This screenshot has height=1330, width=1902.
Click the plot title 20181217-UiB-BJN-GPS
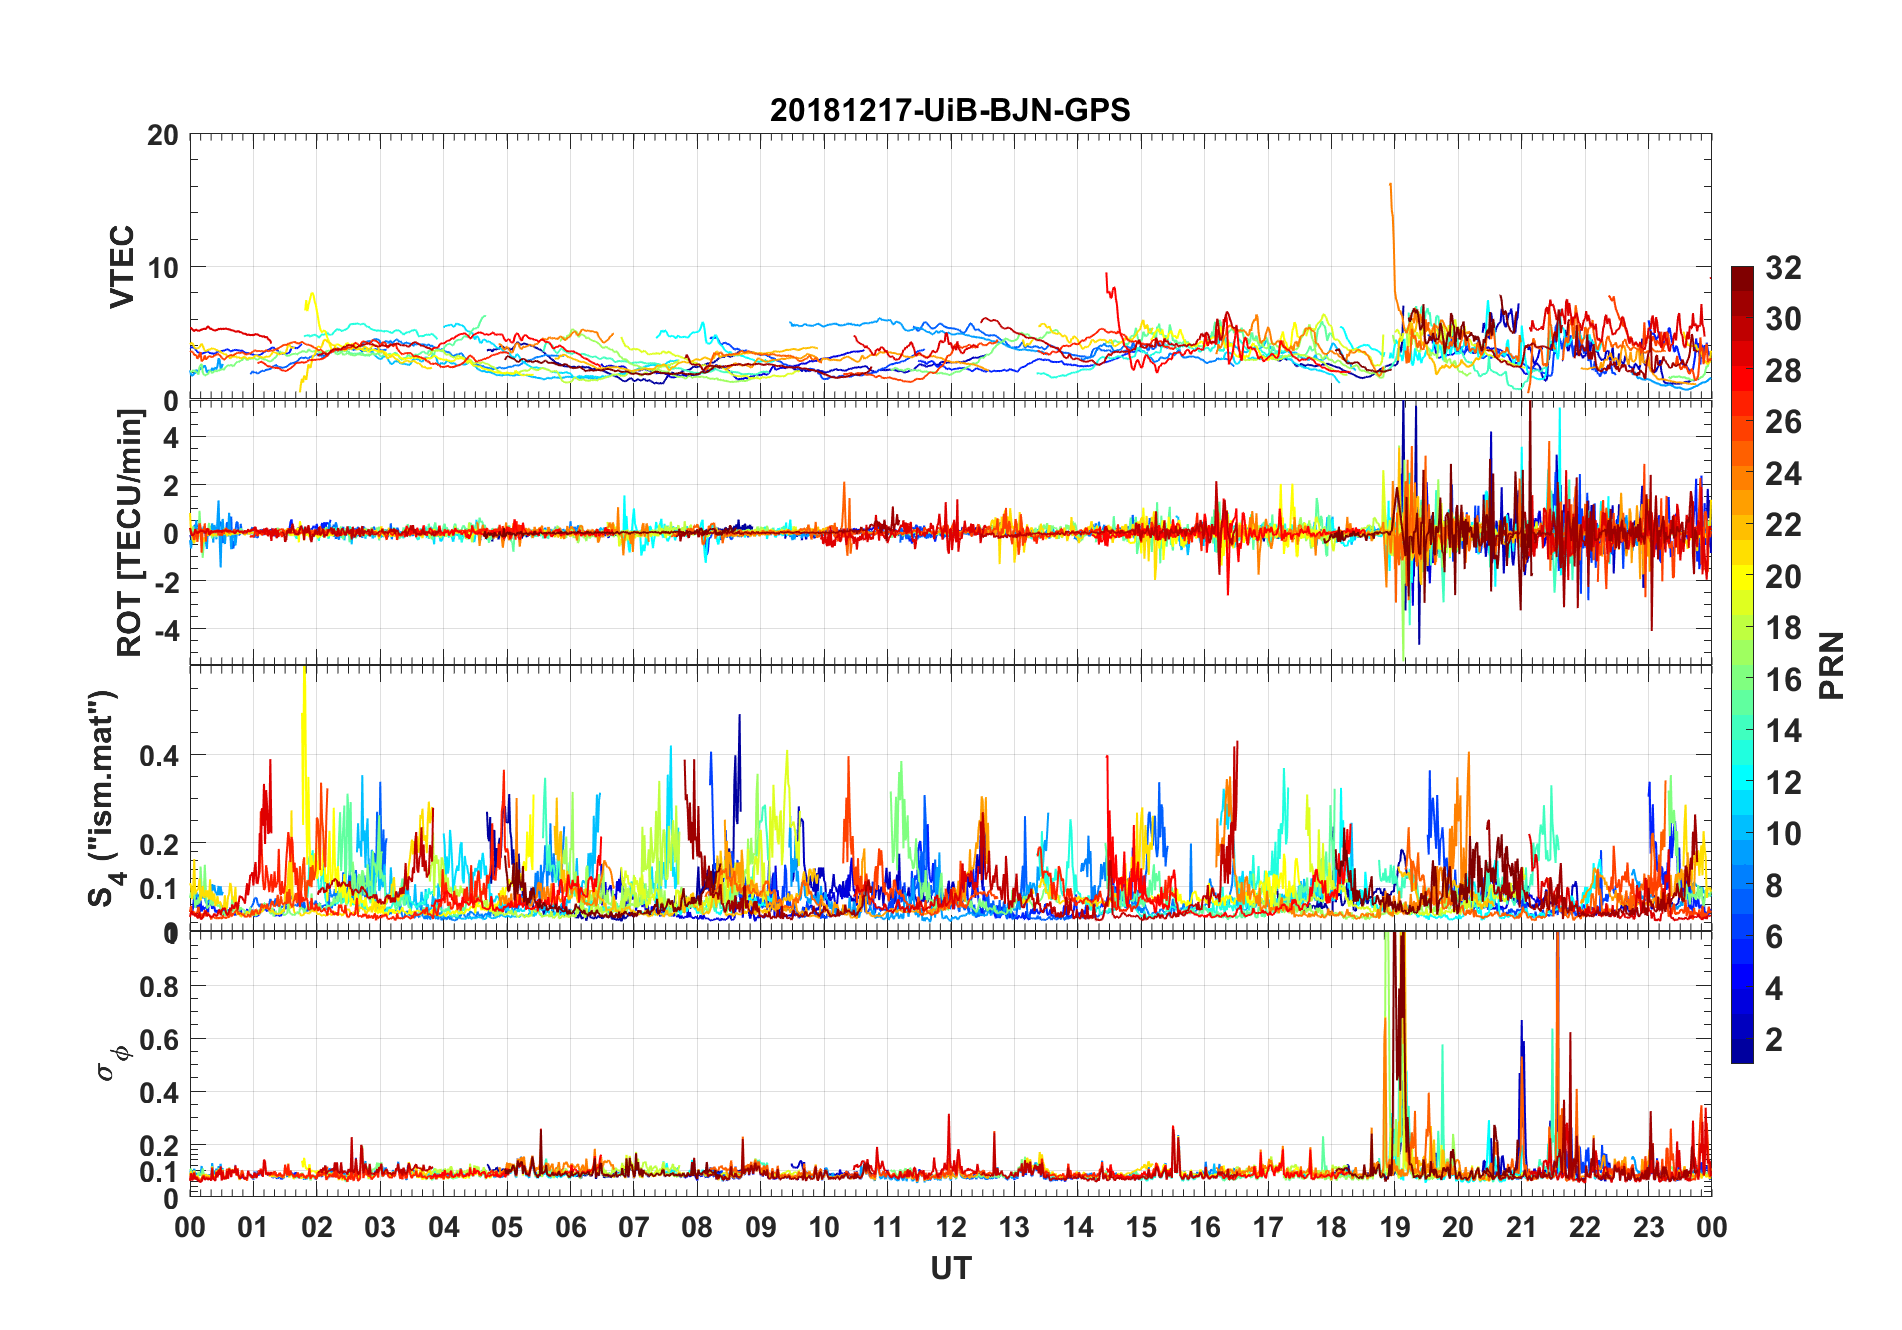[950, 110]
